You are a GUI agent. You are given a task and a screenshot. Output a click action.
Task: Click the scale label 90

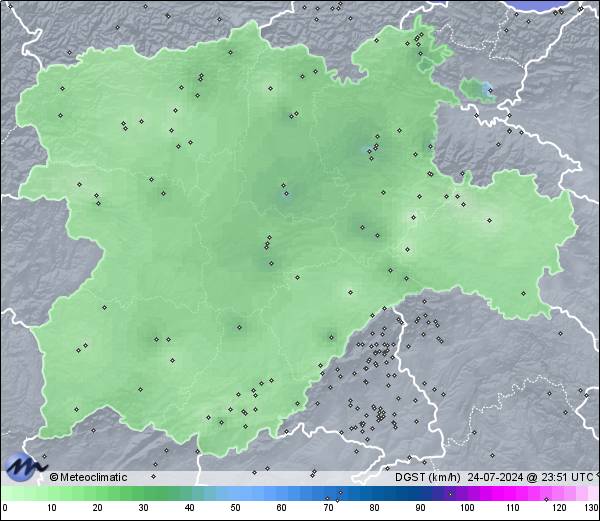420,508
